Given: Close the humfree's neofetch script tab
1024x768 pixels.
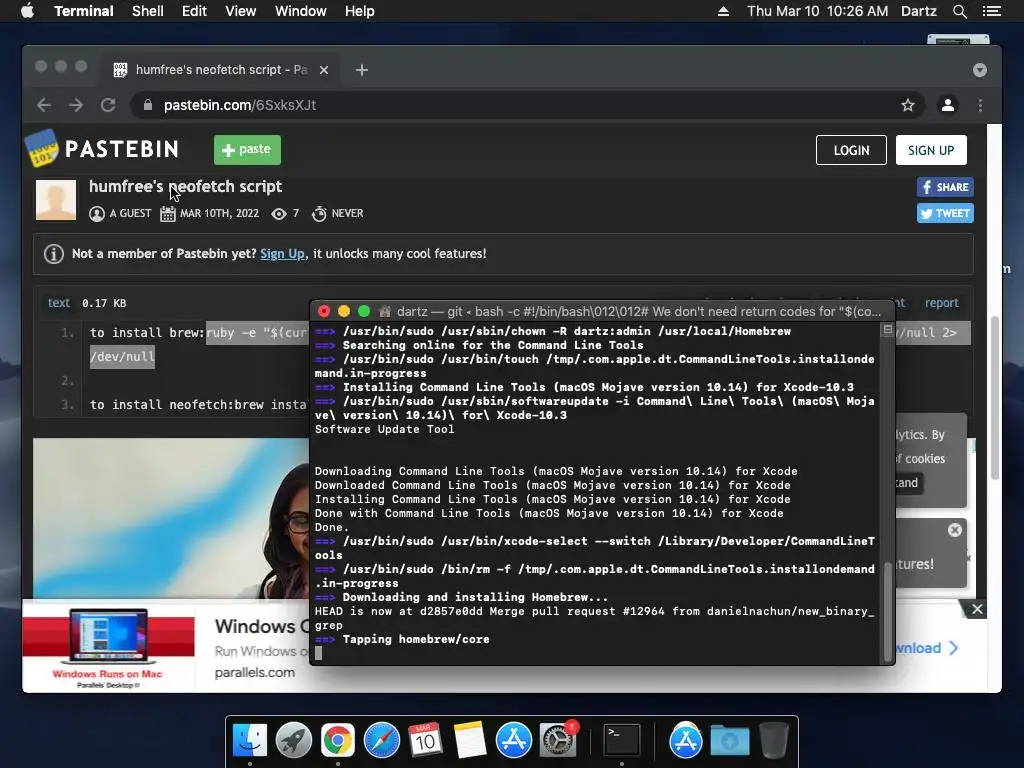Looking at the screenshot, I should [324, 70].
